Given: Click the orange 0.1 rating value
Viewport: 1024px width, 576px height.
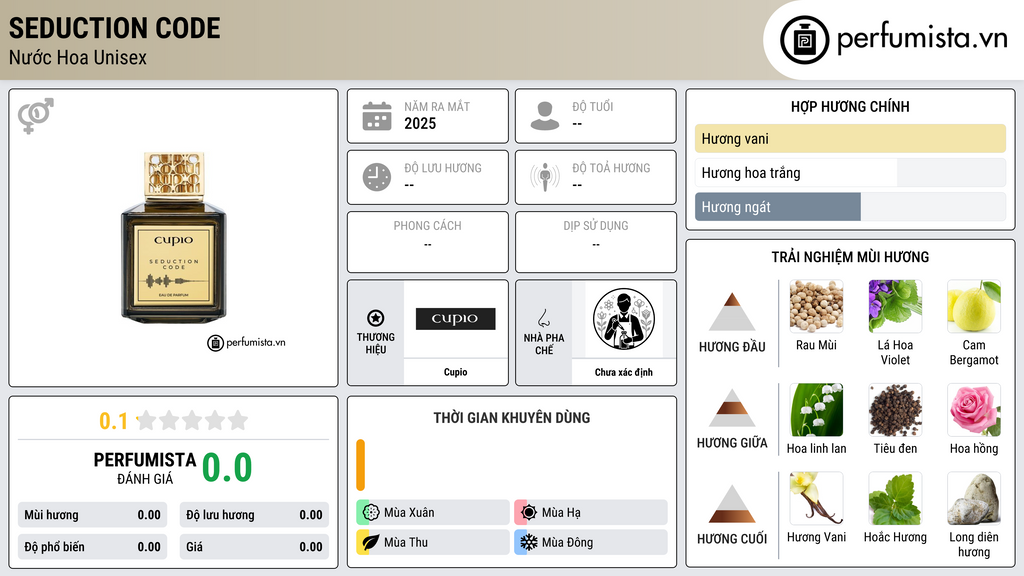Looking at the screenshot, I should [x=113, y=421].
